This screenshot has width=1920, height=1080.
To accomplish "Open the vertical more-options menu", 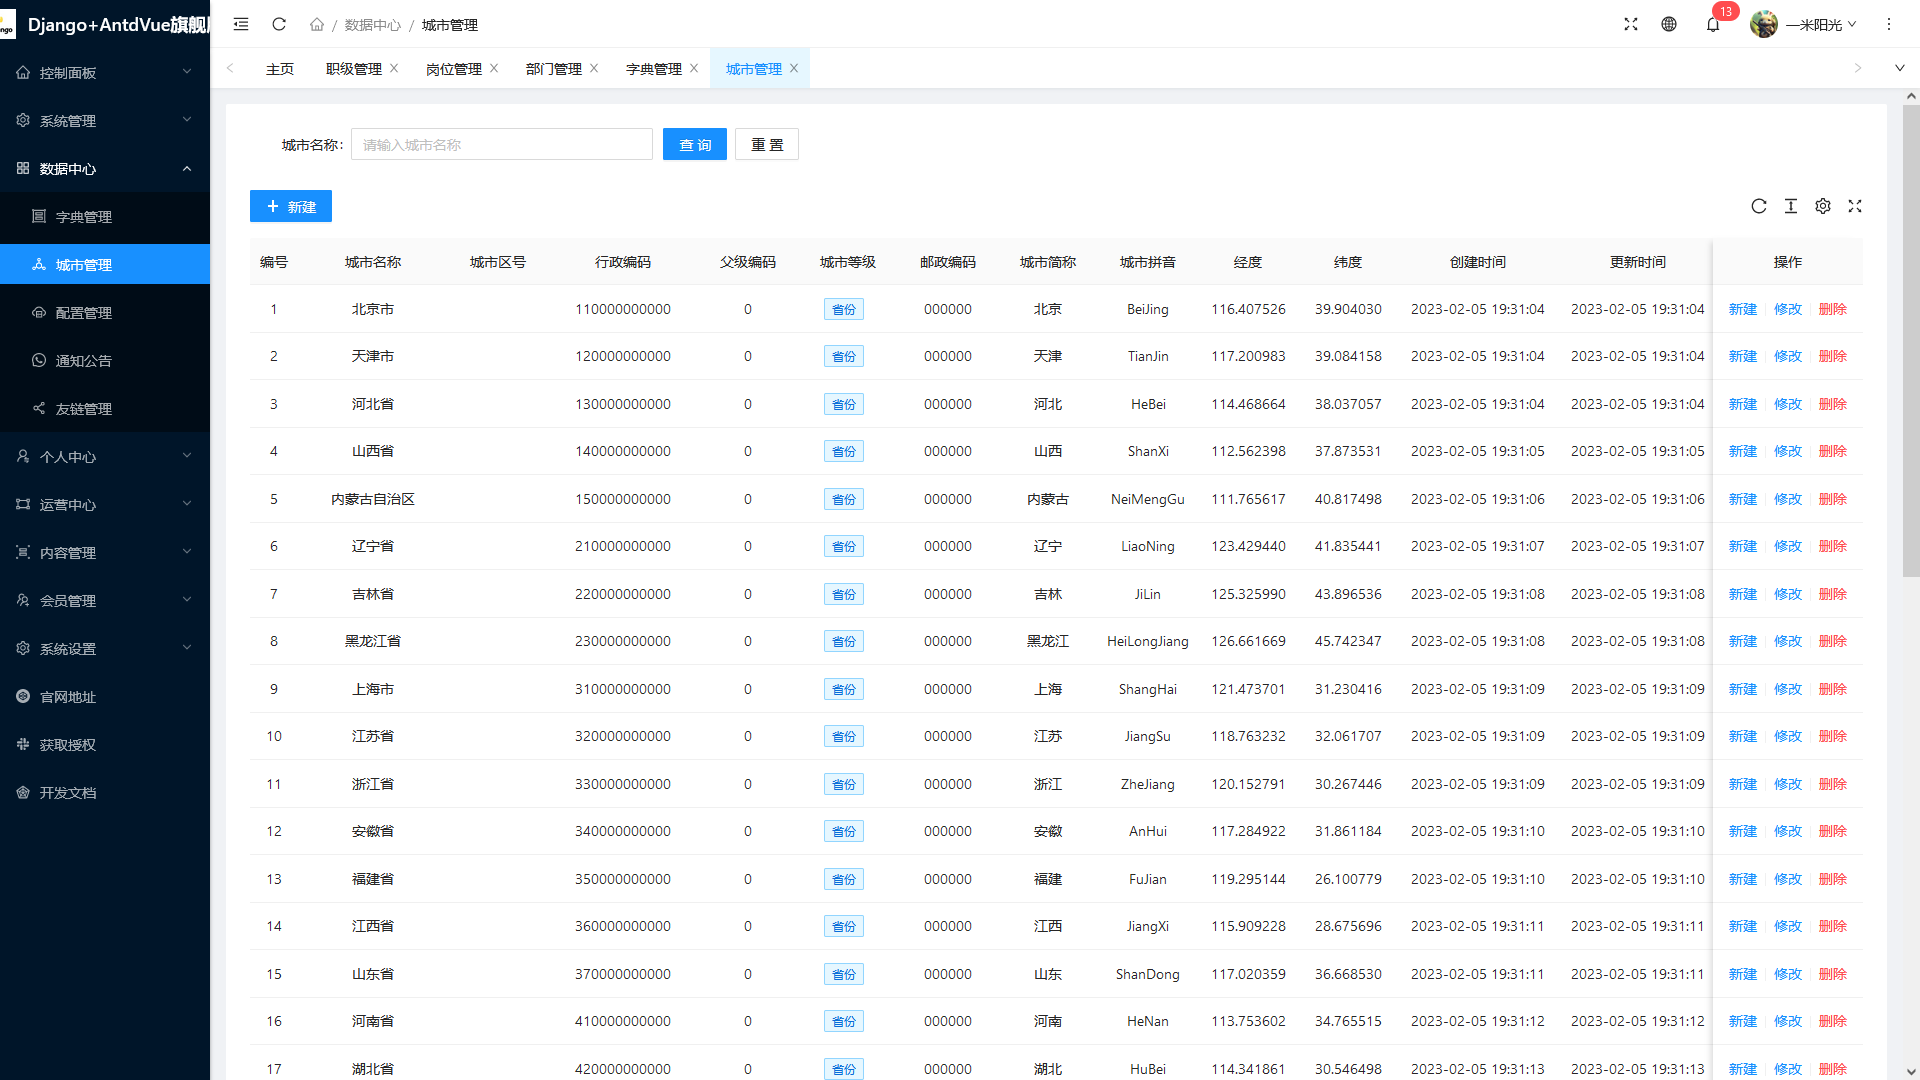I will click(1889, 24).
